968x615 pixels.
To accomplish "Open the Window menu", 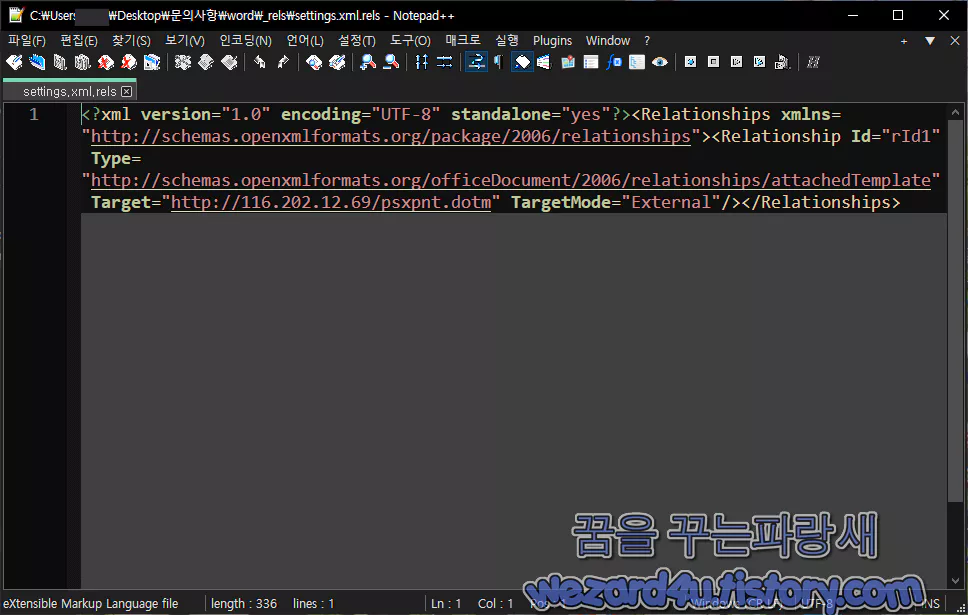I will click(608, 41).
